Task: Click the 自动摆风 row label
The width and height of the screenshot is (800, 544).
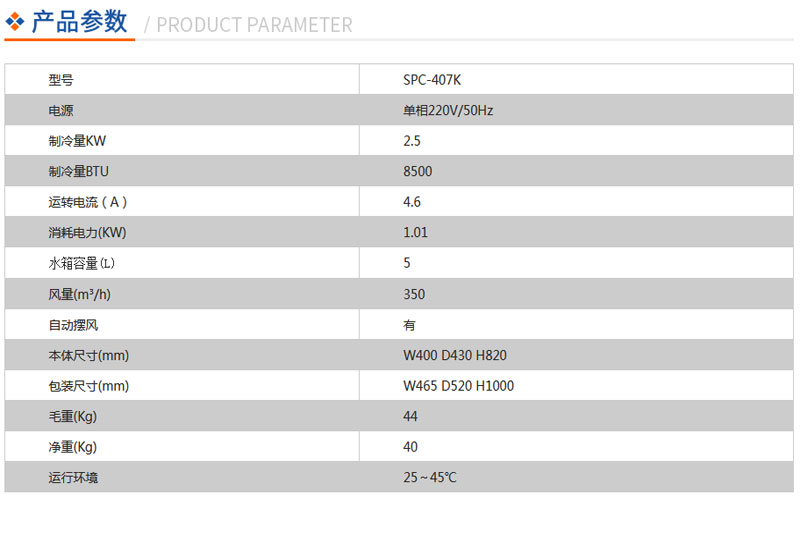Action: [73, 325]
